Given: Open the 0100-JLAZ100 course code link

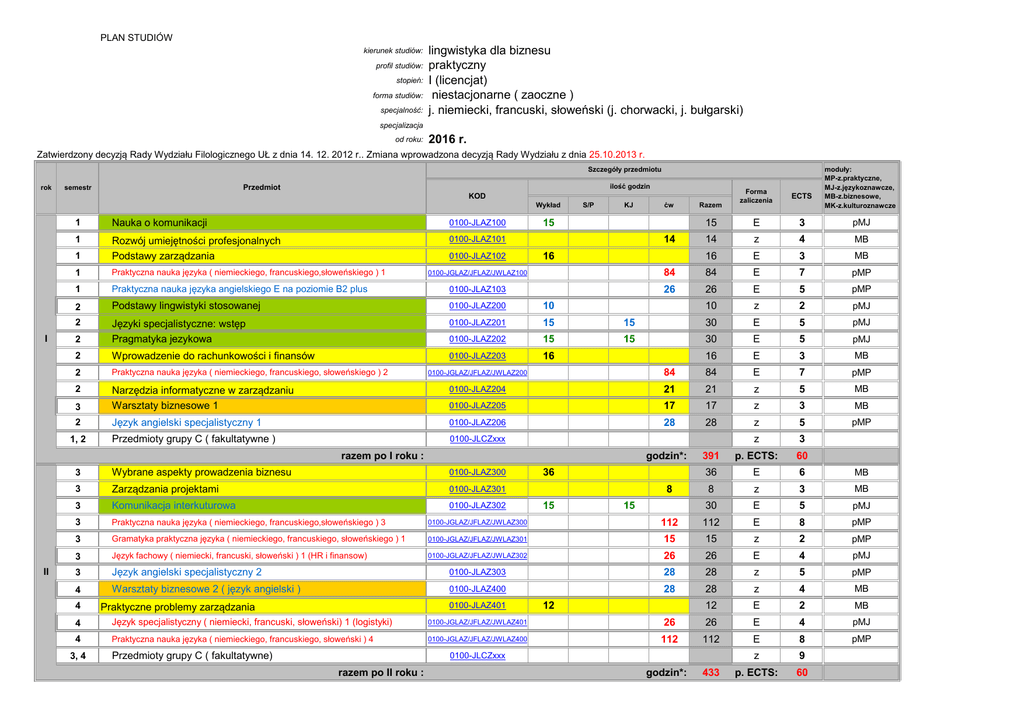Looking at the screenshot, I should click(477, 223).
